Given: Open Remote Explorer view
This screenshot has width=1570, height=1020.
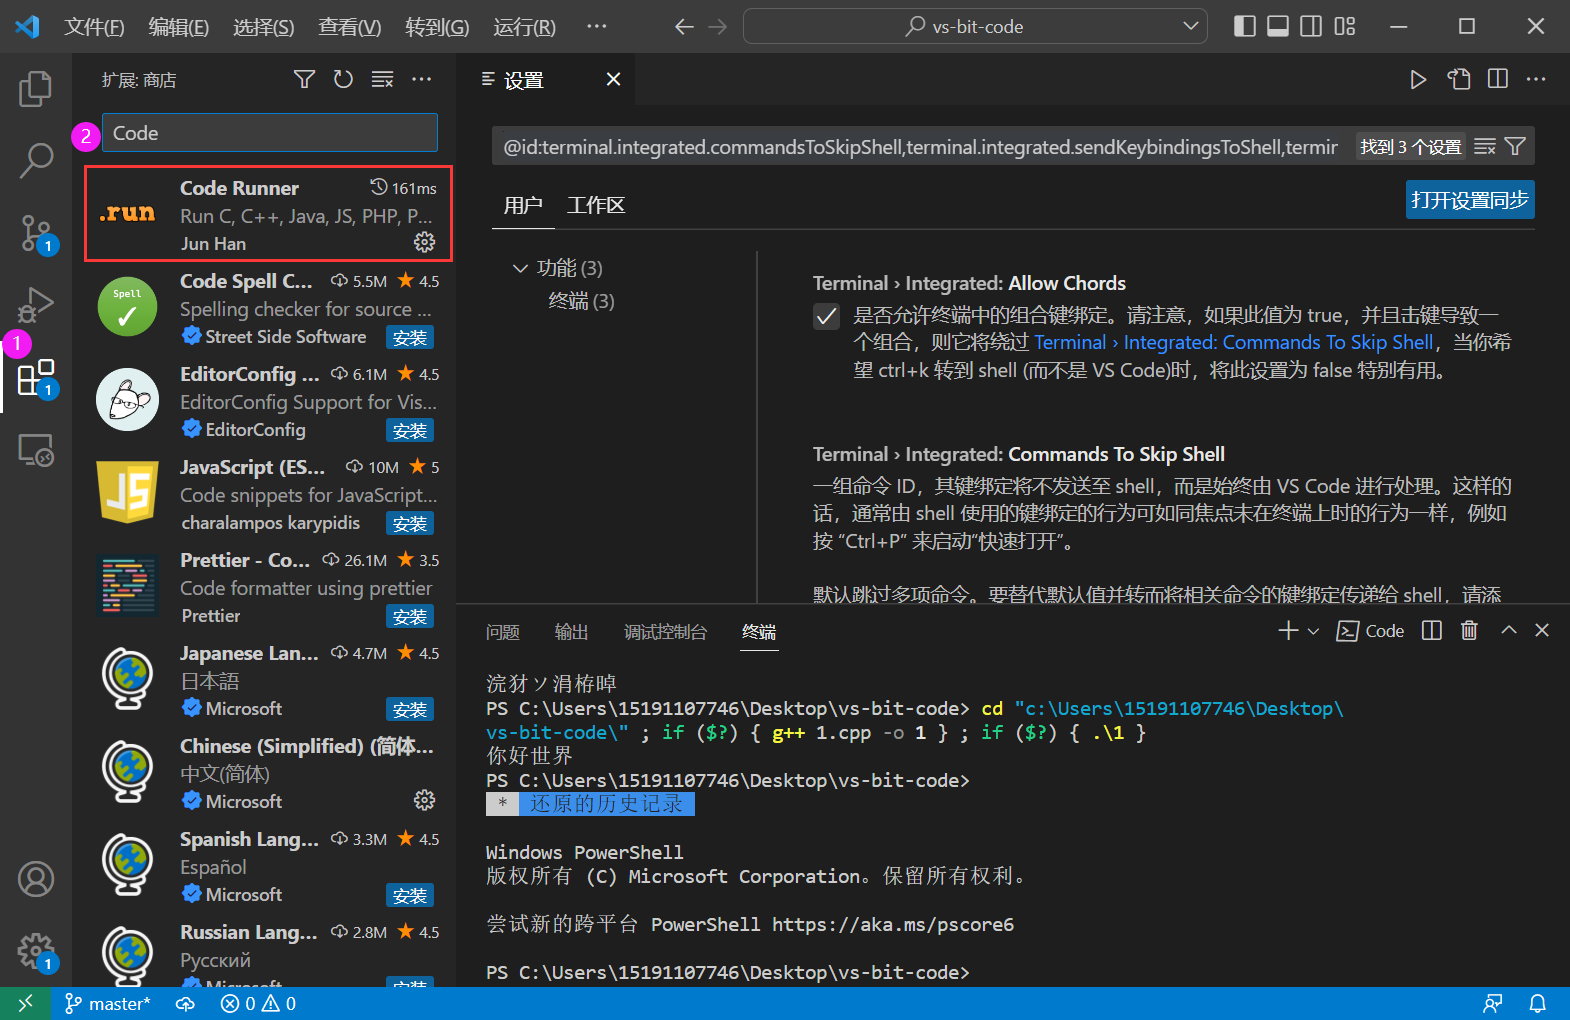Looking at the screenshot, I should [x=36, y=450].
